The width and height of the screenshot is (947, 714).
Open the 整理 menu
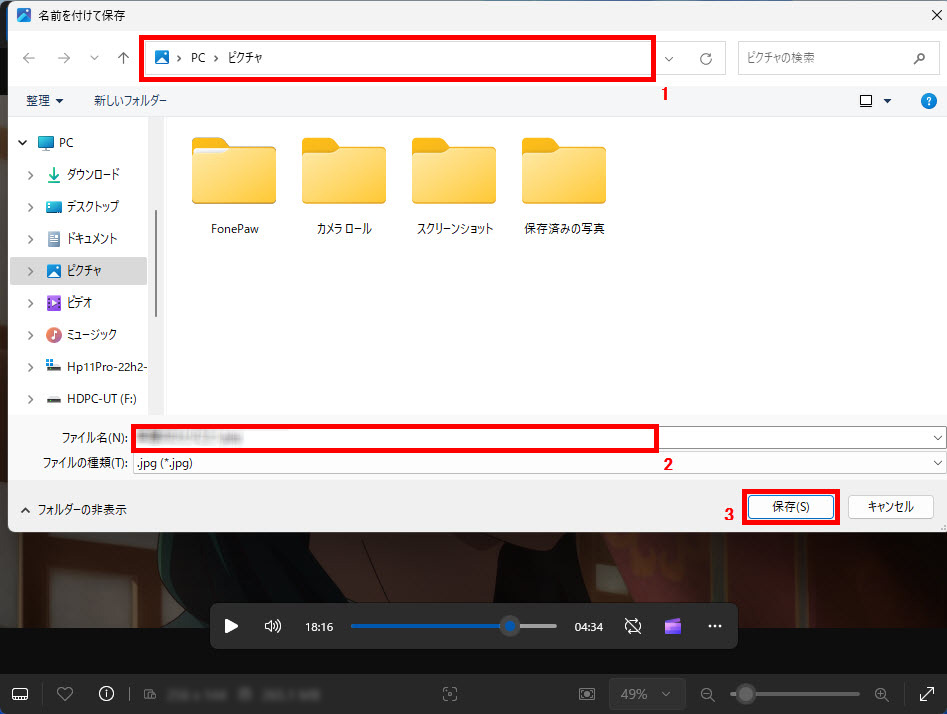coord(45,101)
